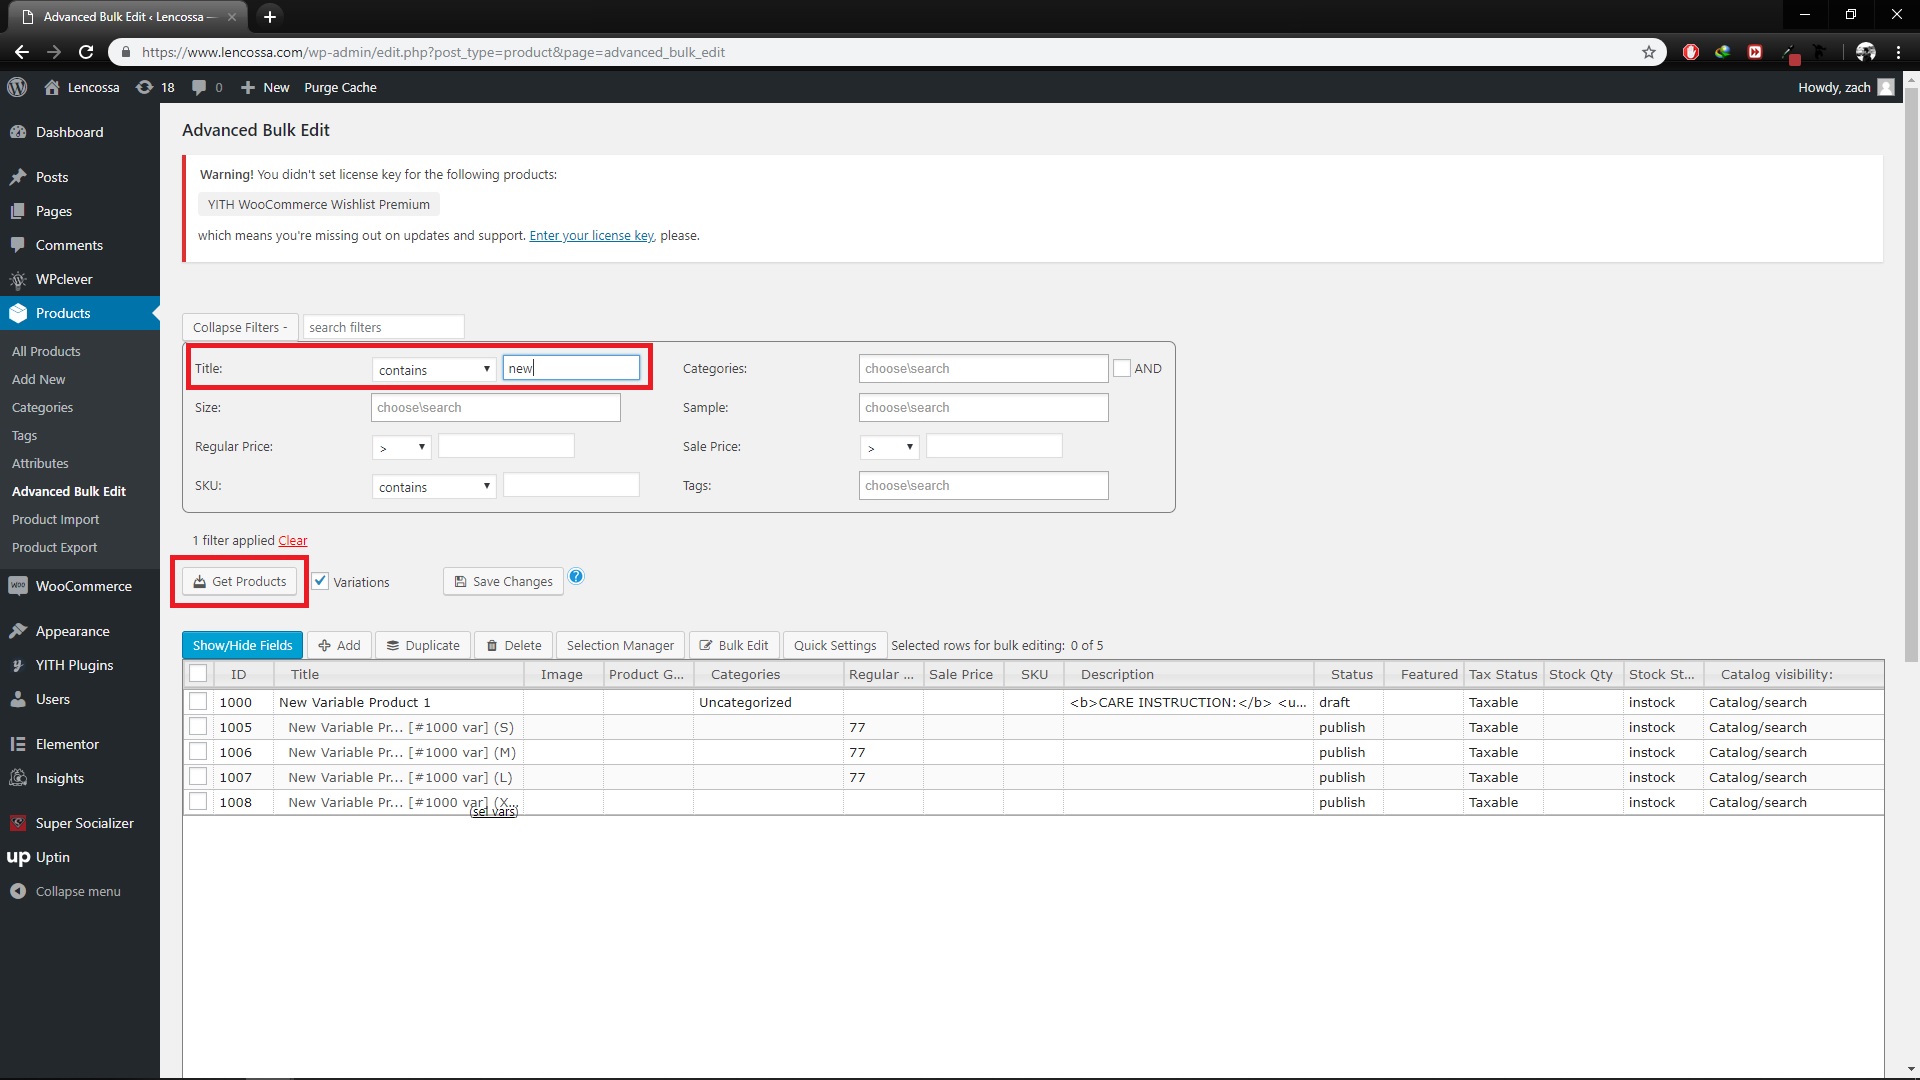Open All Products submenu item
The height and width of the screenshot is (1080, 1920).
(x=46, y=351)
